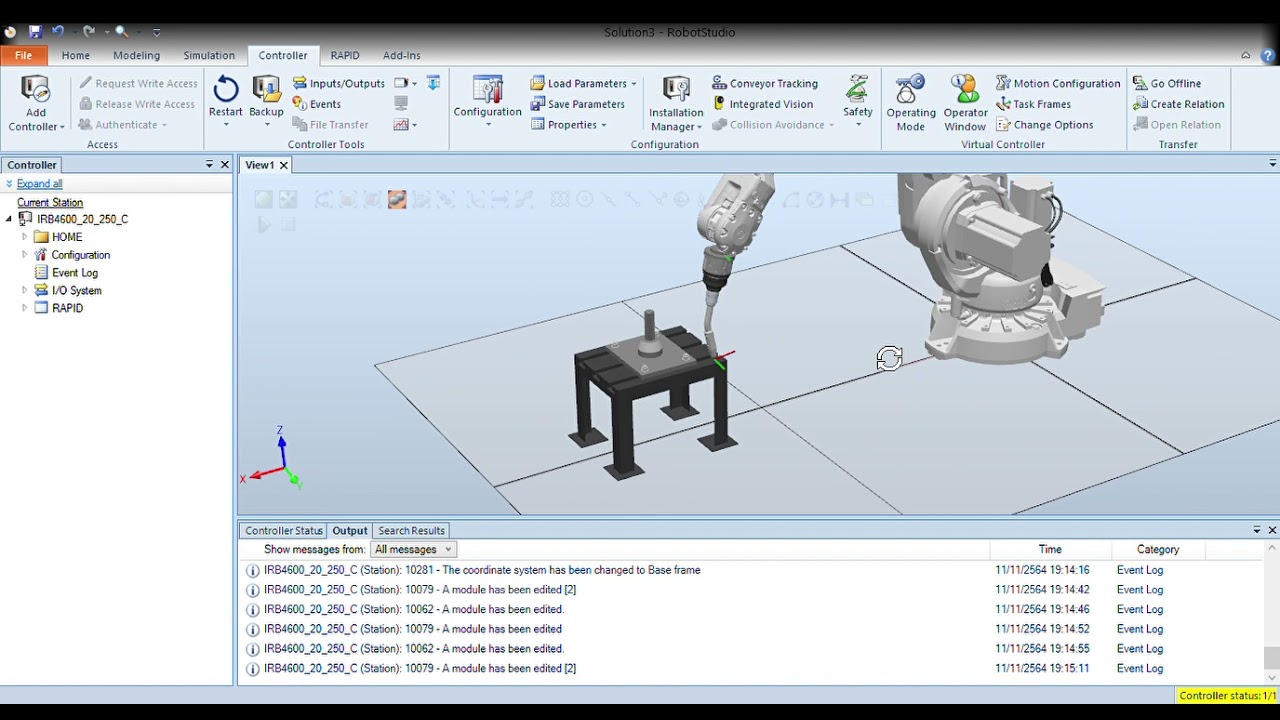1280x720 pixels.
Task: Select Change Options in Virtual Controller group
Action: coord(1045,125)
